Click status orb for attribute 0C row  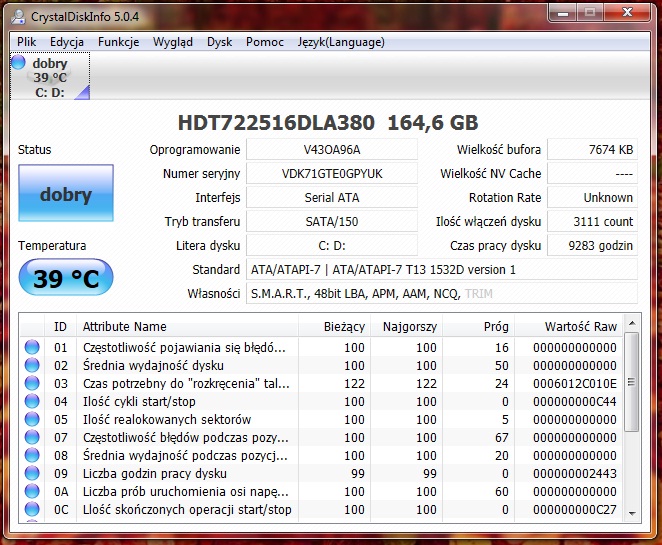(32, 509)
